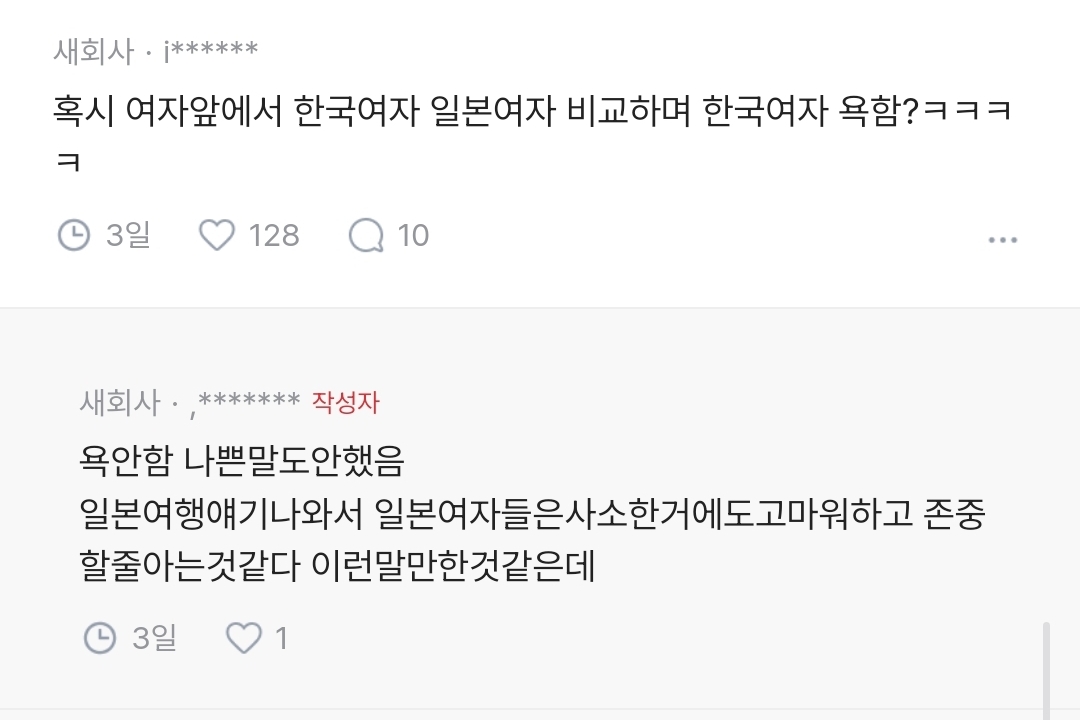Image resolution: width=1080 pixels, height=720 pixels.
Task: Open the profile of user ,*******
Action: pos(249,403)
